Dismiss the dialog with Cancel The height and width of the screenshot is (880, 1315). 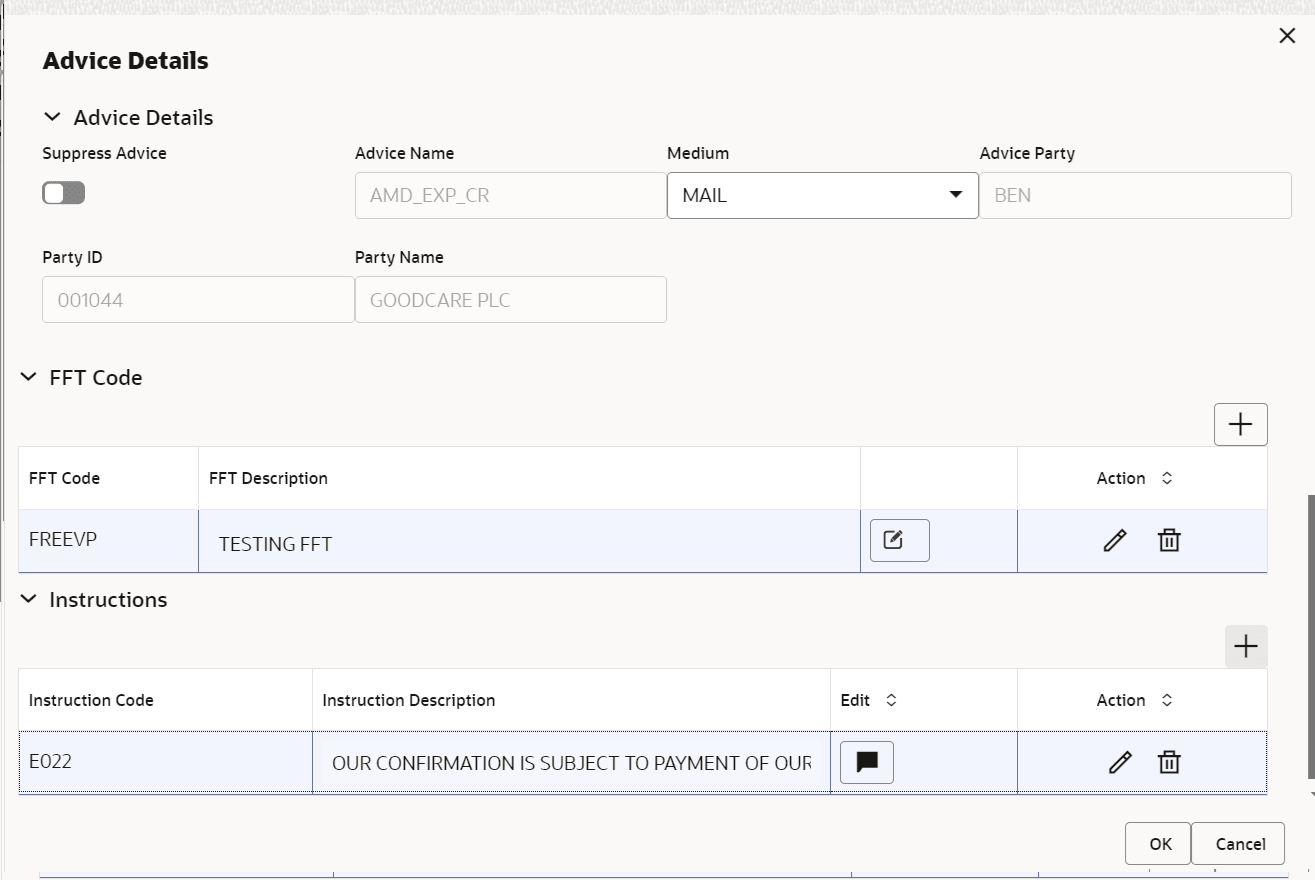1237,843
